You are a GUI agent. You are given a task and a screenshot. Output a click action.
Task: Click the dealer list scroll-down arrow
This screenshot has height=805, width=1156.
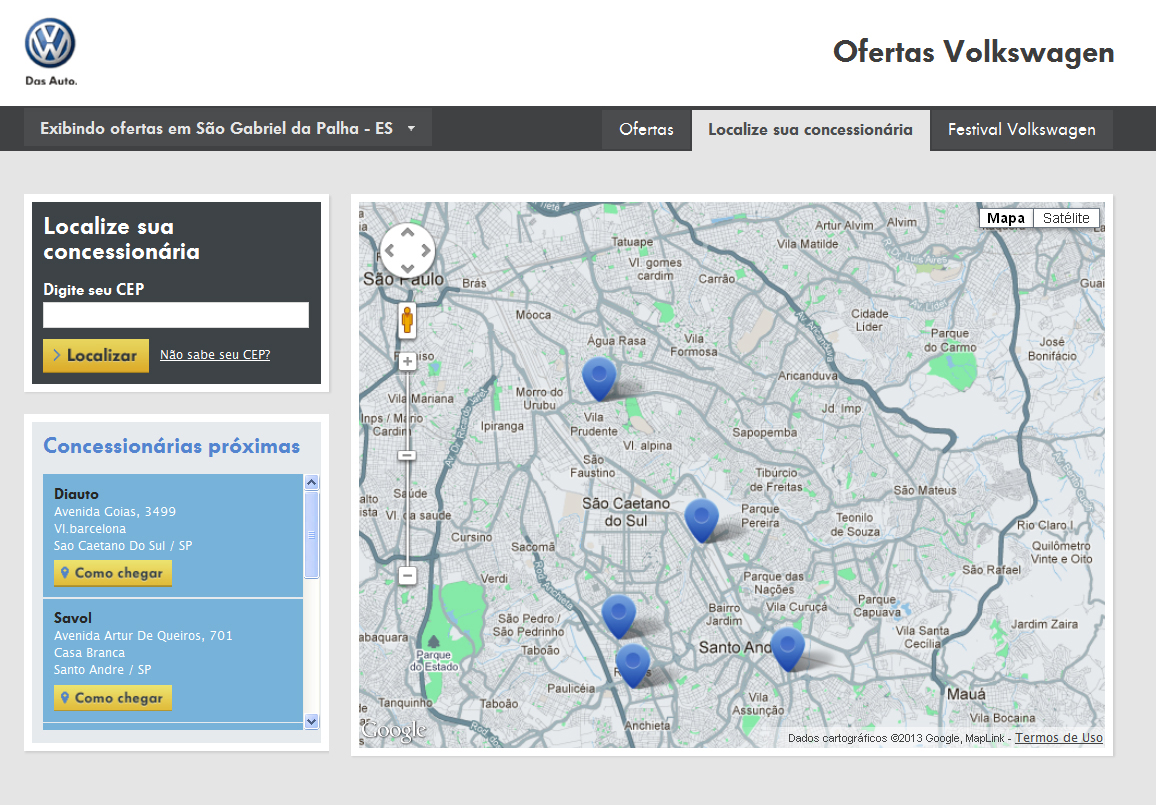click(x=311, y=721)
